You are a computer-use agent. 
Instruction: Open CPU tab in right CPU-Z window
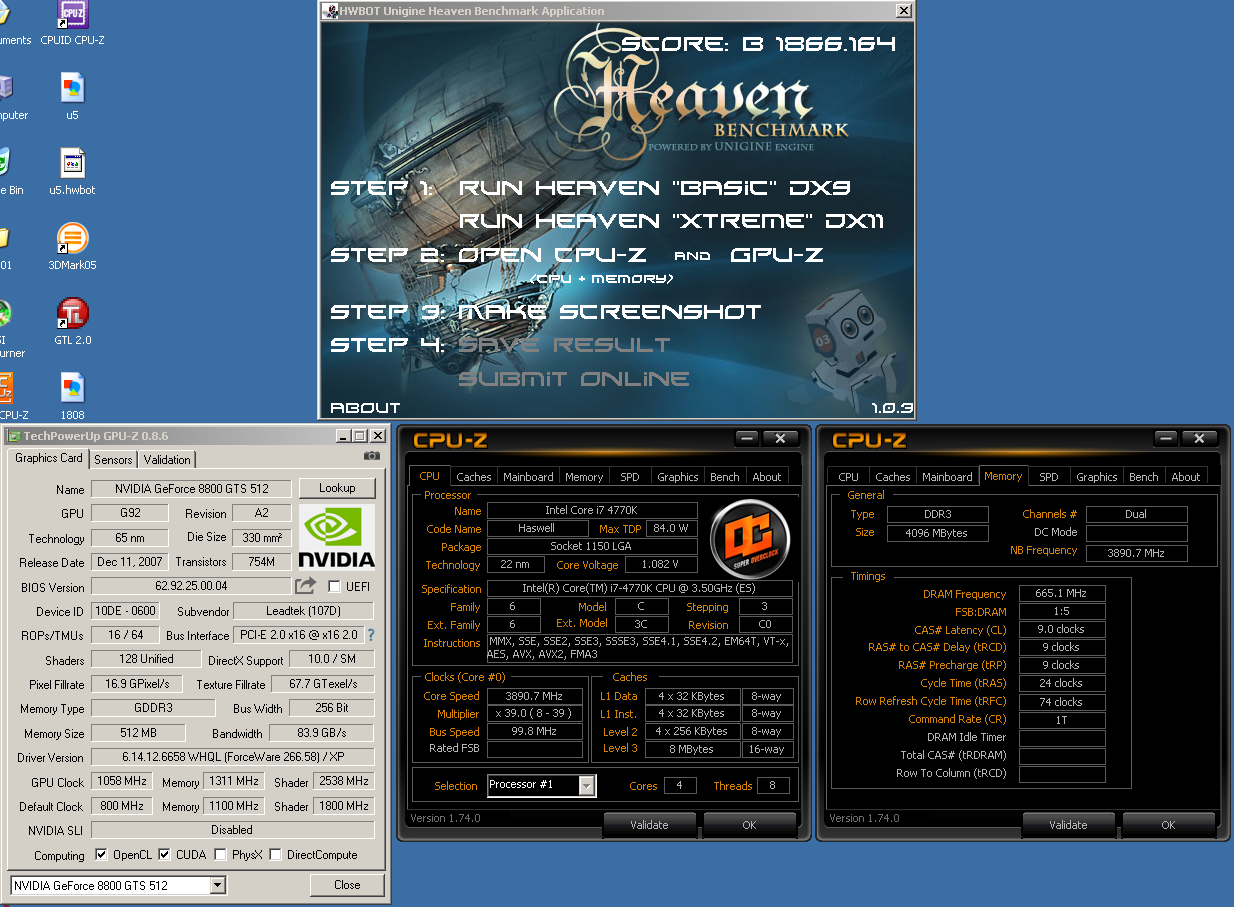849,477
